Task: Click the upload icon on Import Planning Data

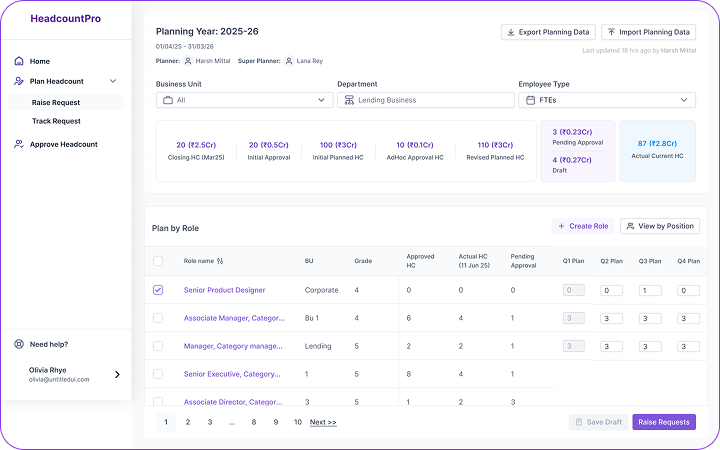Action: pos(610,32)
